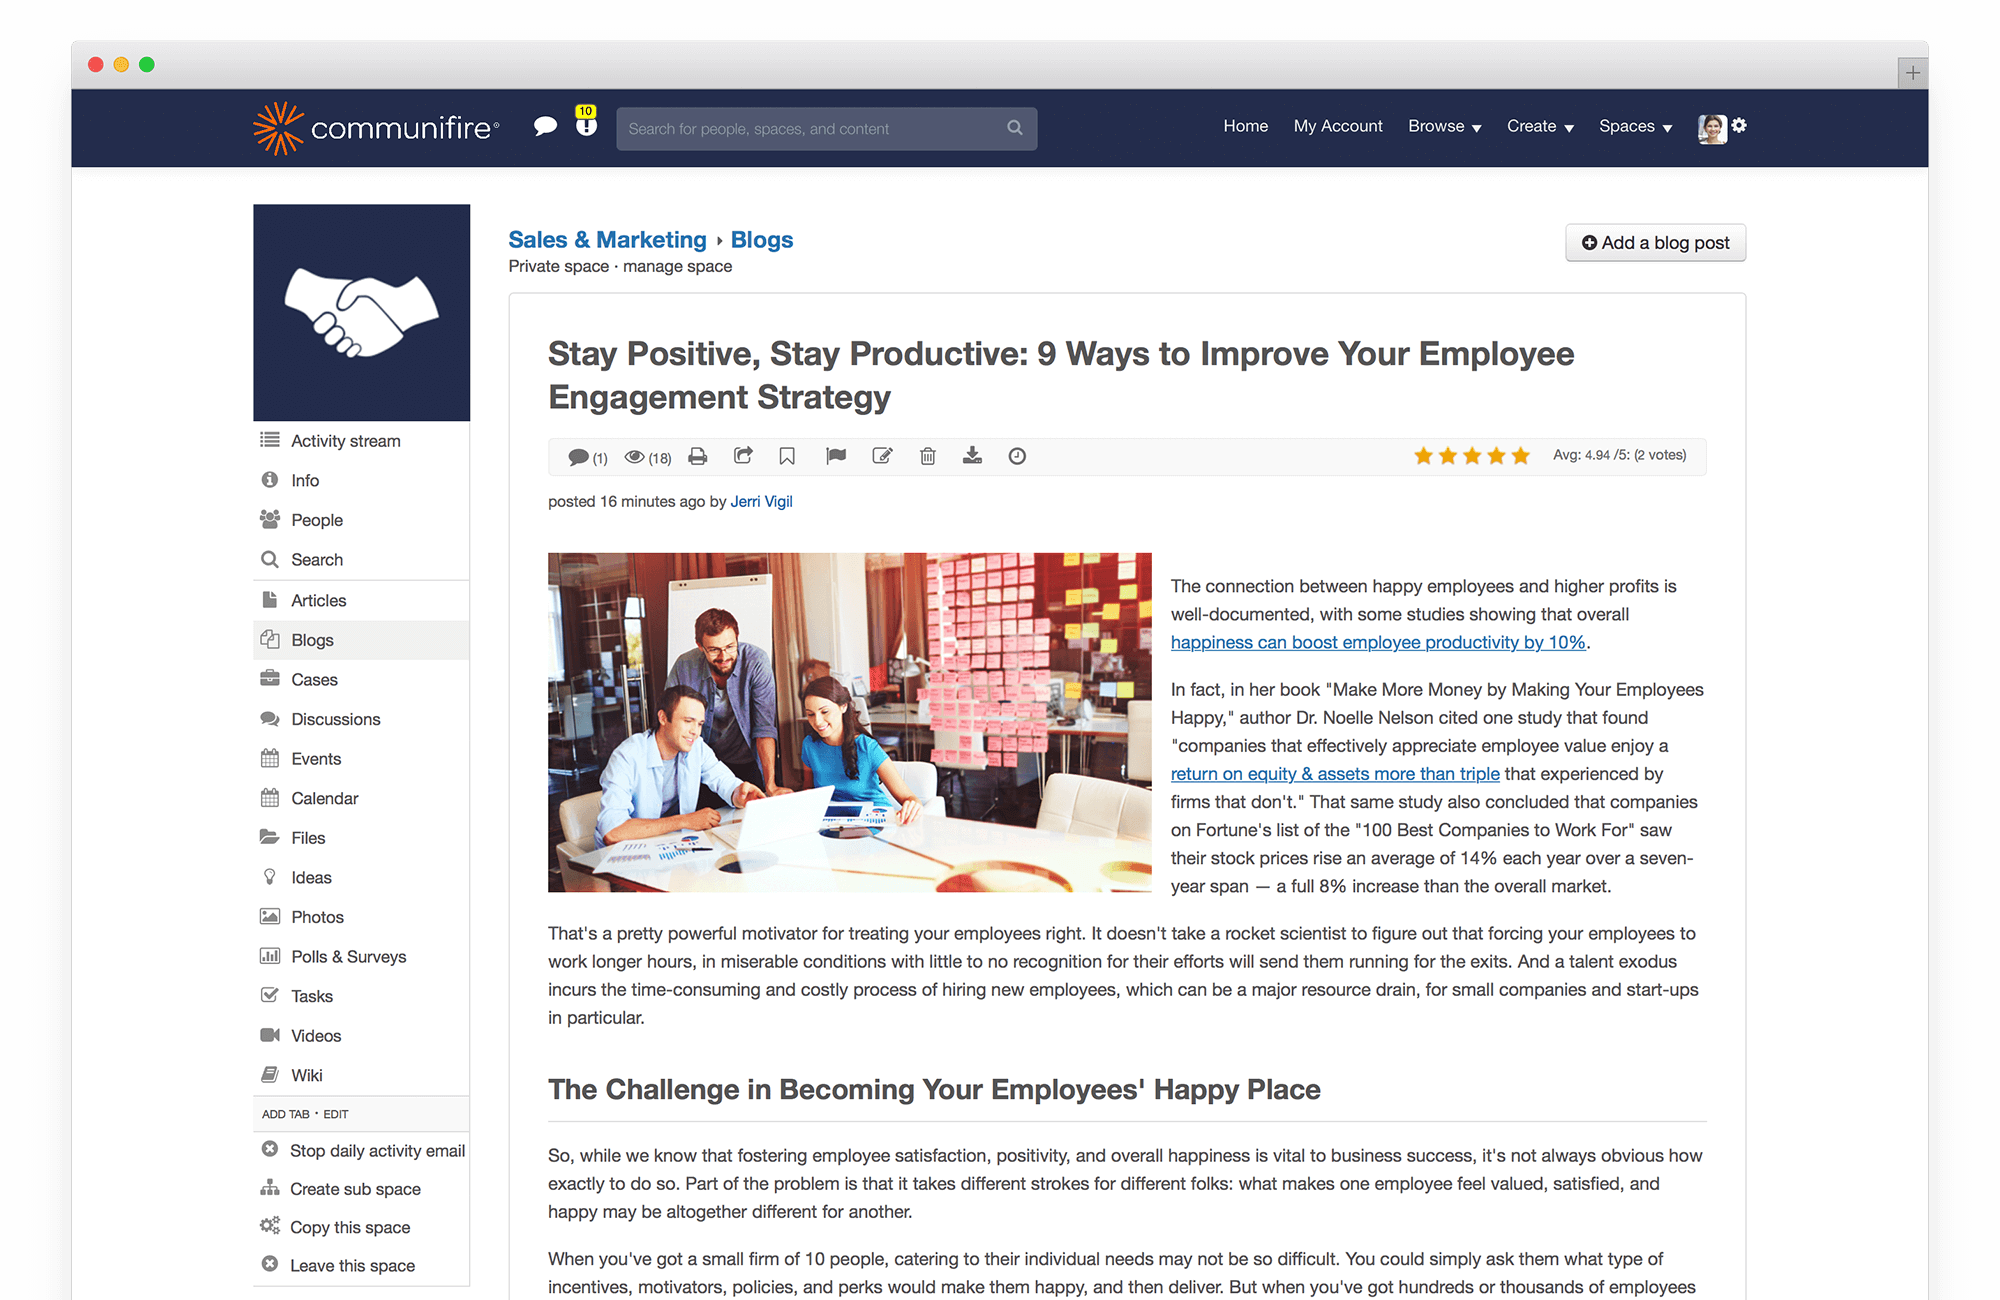2000x1300 pixels.
Task: Delete the blog post with the trash icon
Action: [927, 456]
